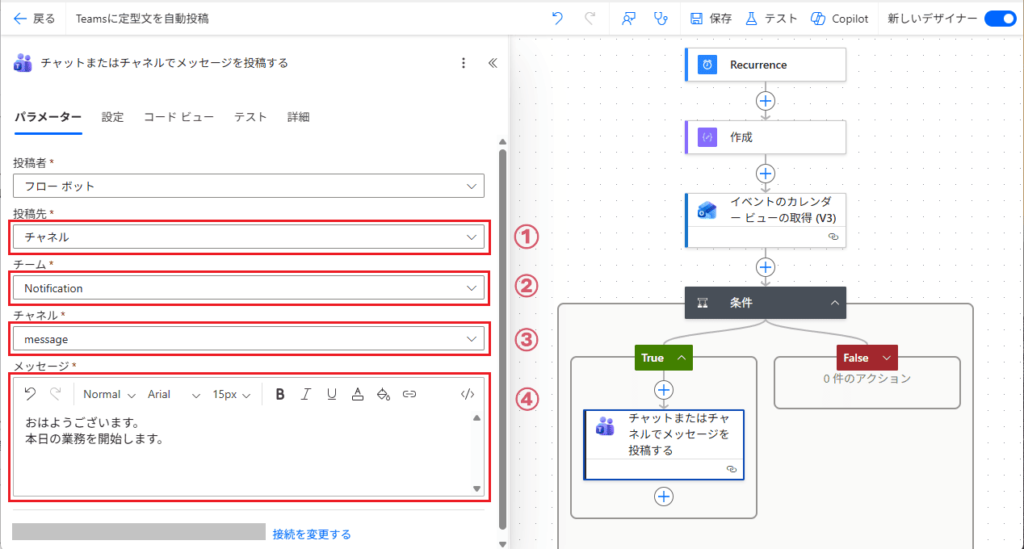Open the Arial font dropdown
This screenshot has width=1024, height=549.
pyautogui.click(x=173, y=394)
